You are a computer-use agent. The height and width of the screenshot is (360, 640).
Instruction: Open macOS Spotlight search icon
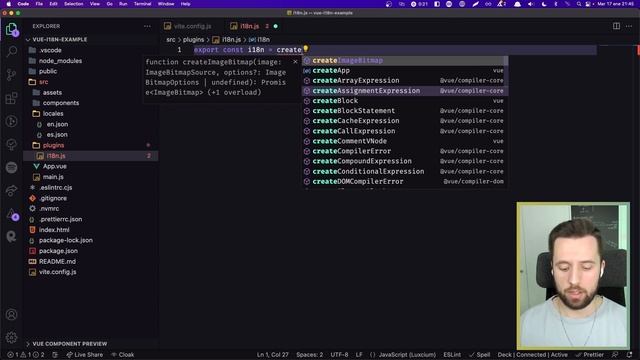coord(579,4)
